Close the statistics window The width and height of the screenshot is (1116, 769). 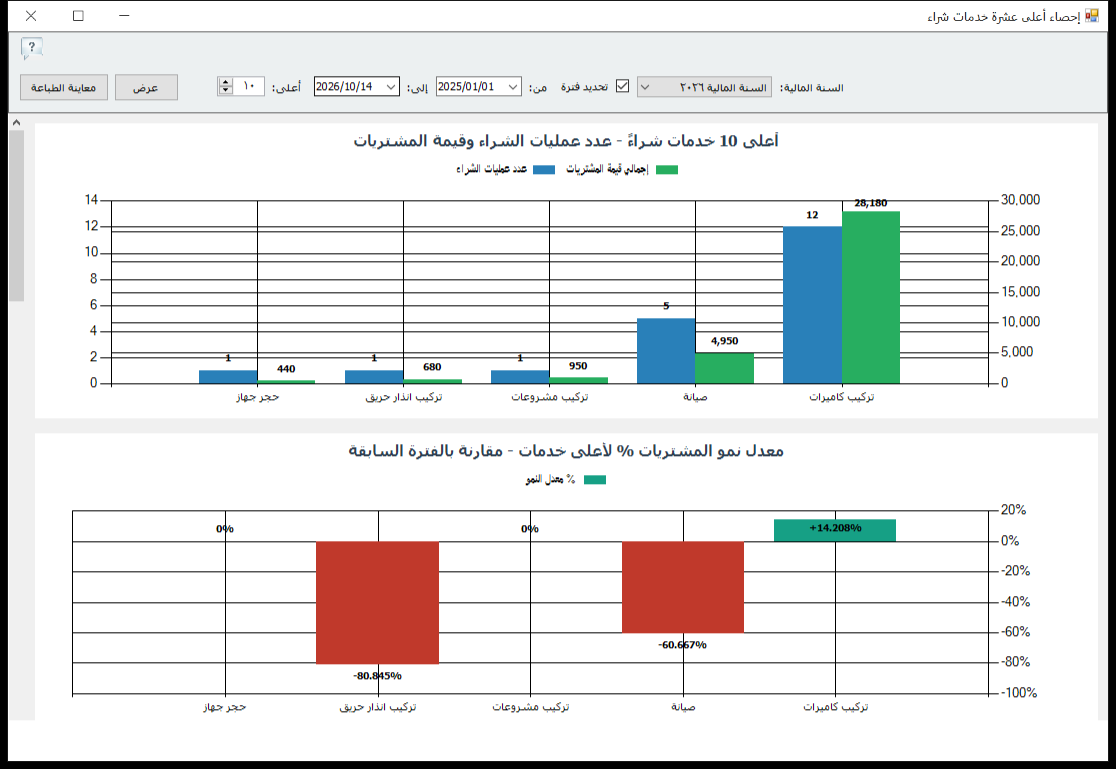point(31,16)
